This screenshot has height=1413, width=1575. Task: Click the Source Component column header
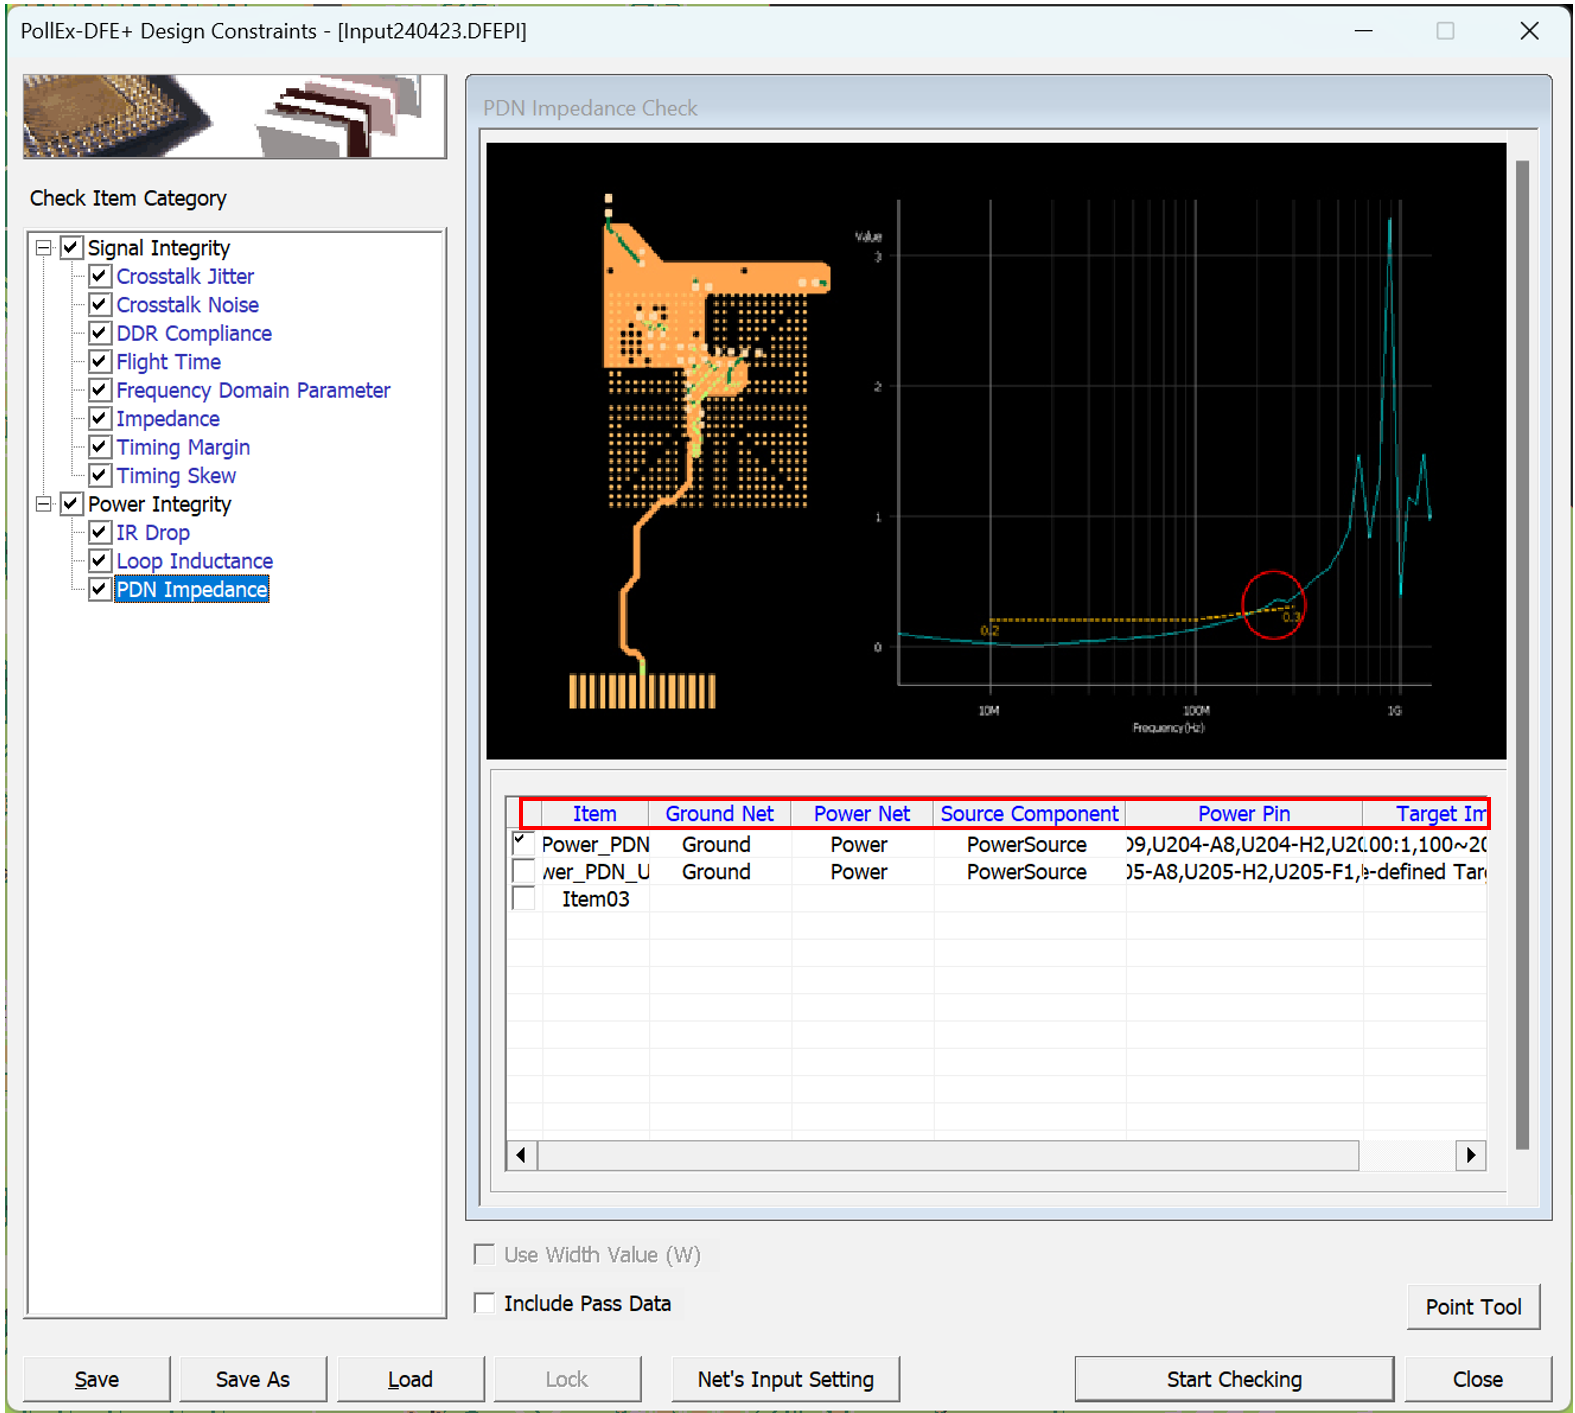click(x=1029, y=814)
